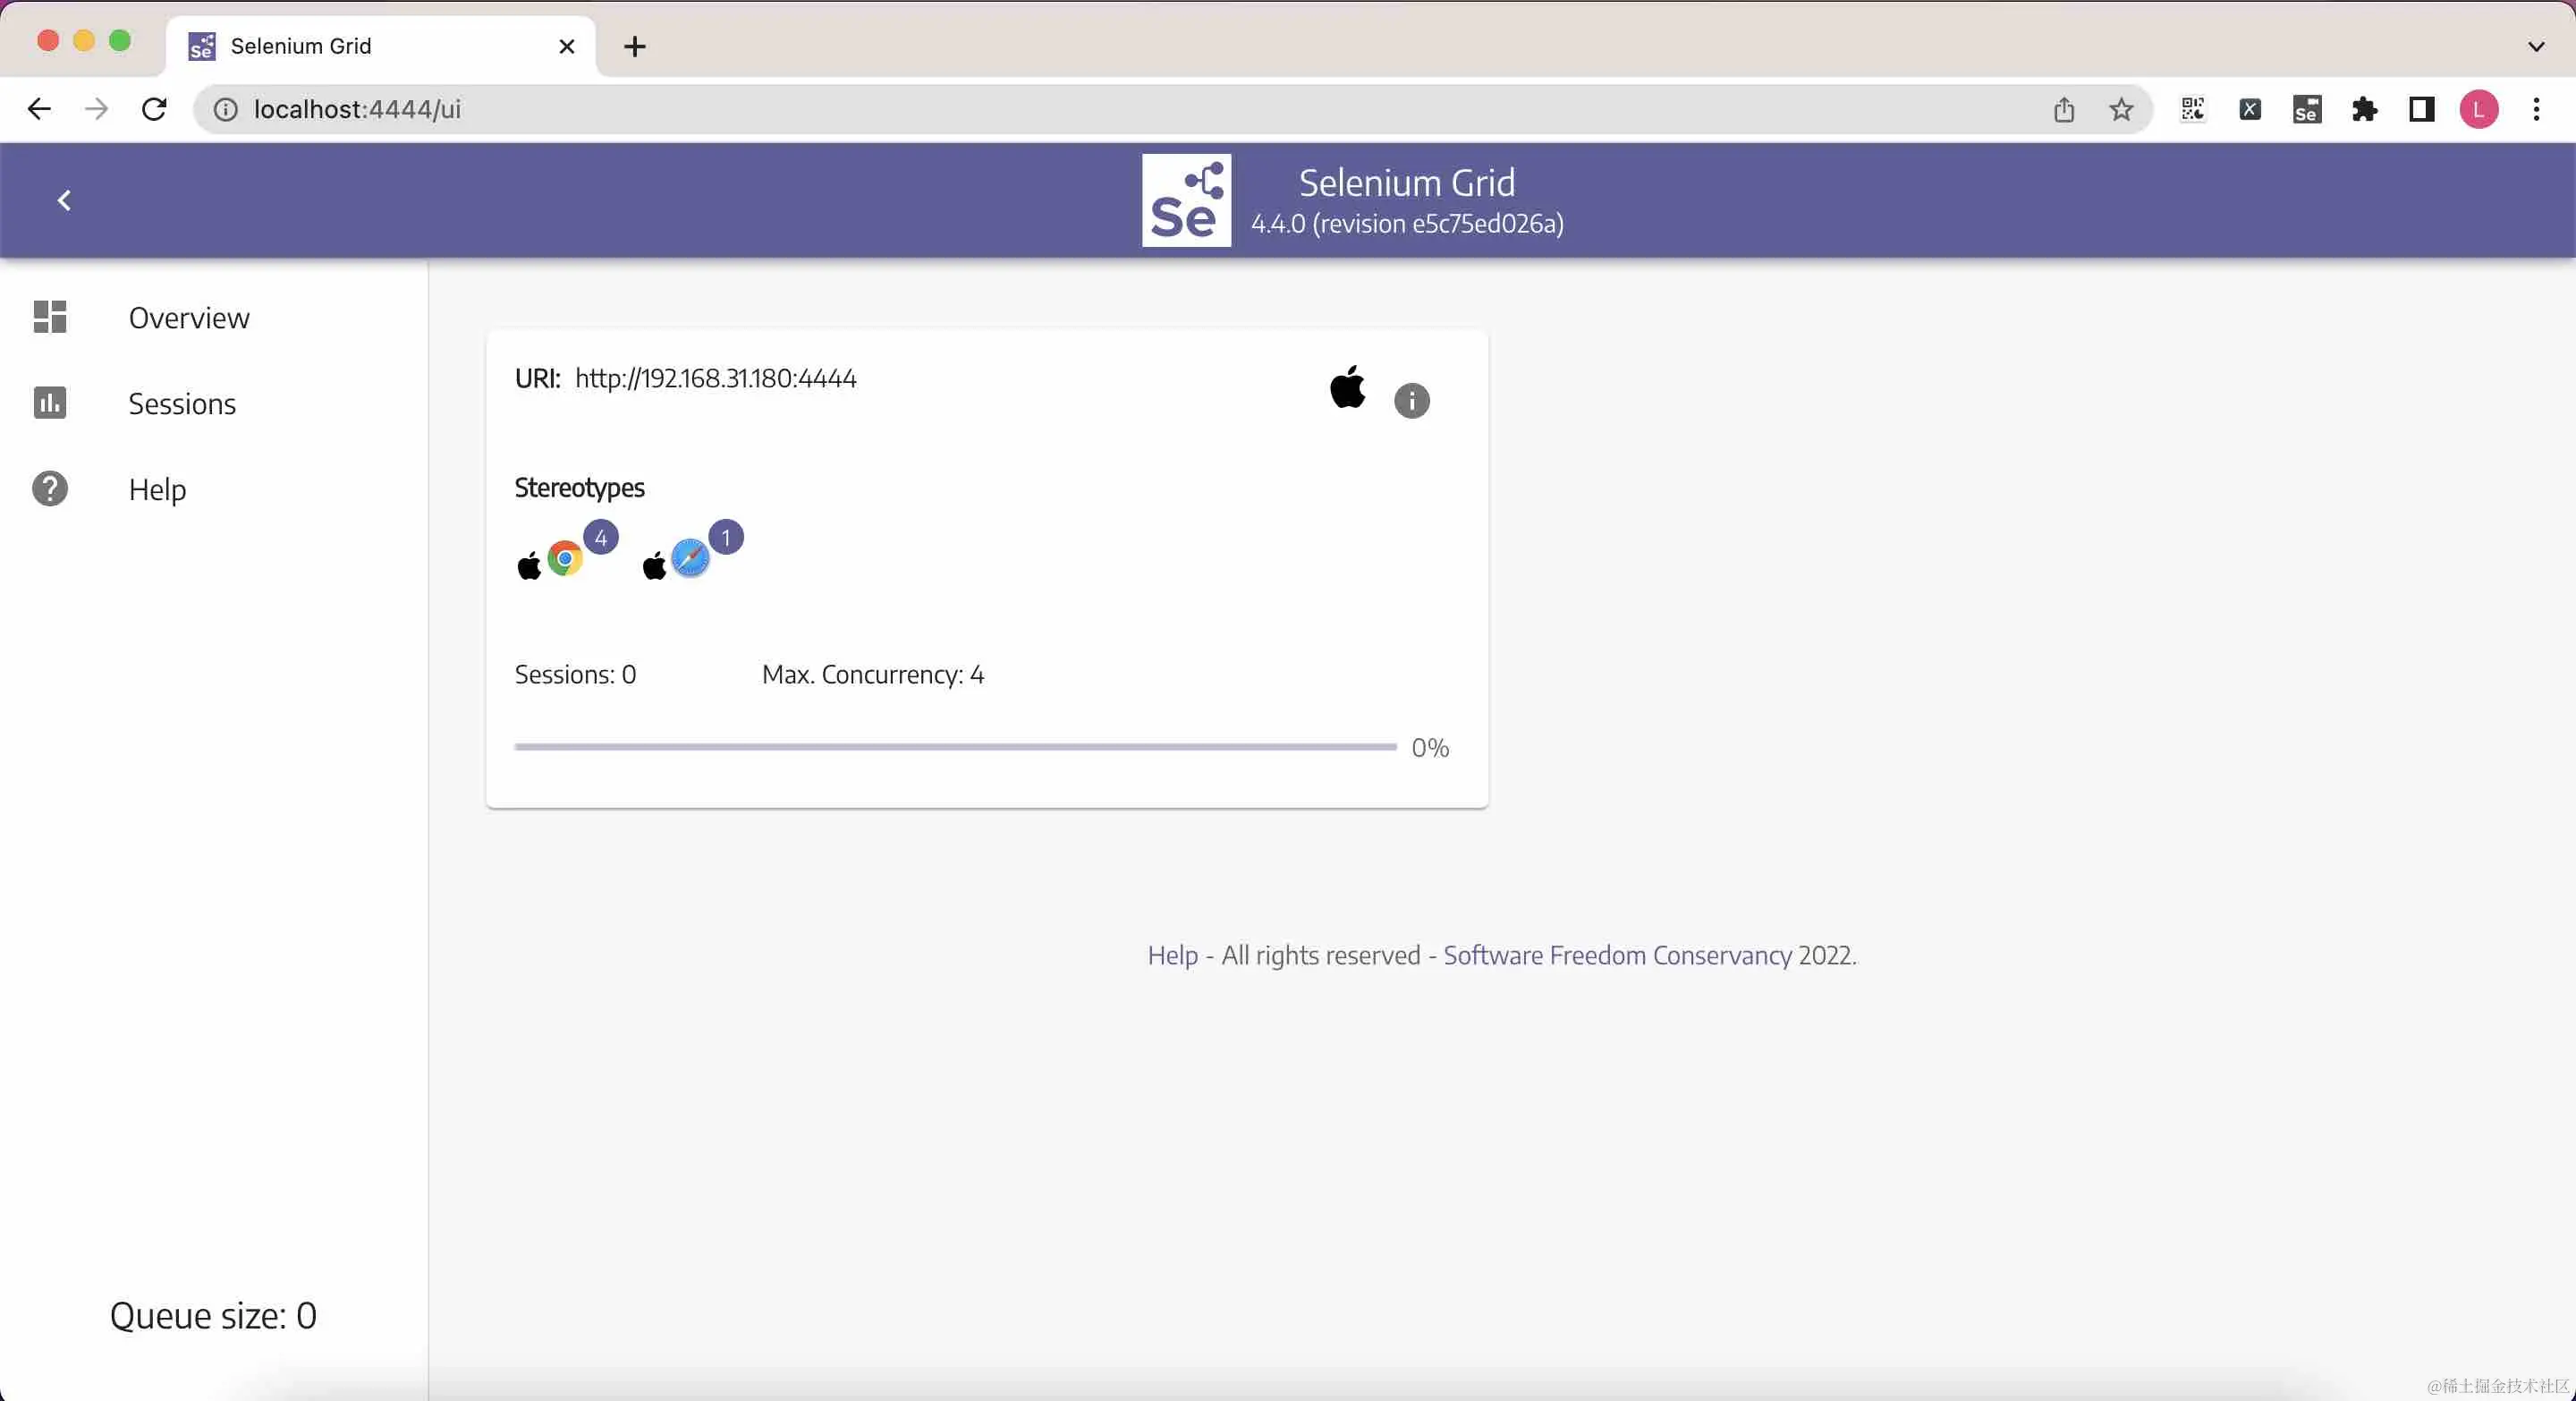Select Help in the sidebar
The height and width of the screenshot is (1401, 2576).
click(x=157, y=490)
